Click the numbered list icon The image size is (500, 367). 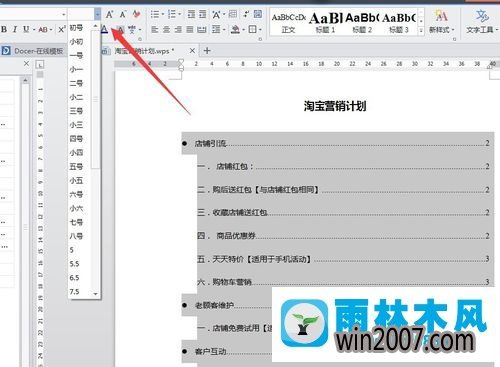click(x=172, y=14)
